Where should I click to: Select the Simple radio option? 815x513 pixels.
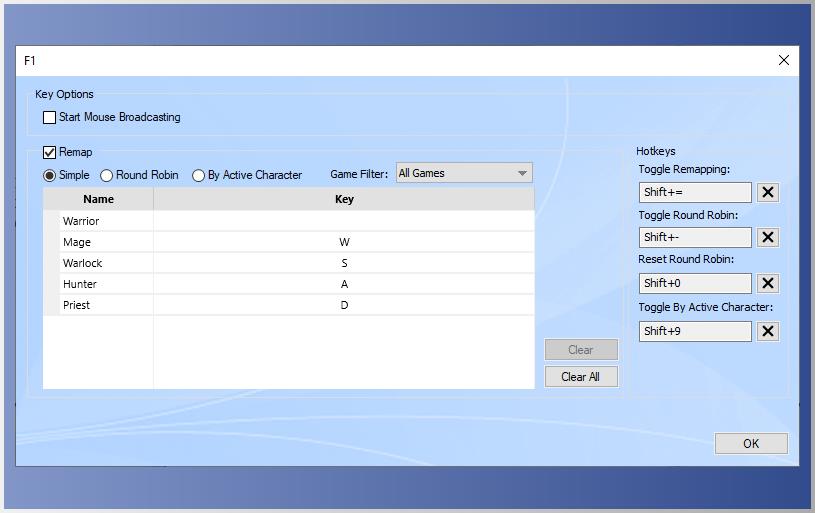(x=49, y=175)
